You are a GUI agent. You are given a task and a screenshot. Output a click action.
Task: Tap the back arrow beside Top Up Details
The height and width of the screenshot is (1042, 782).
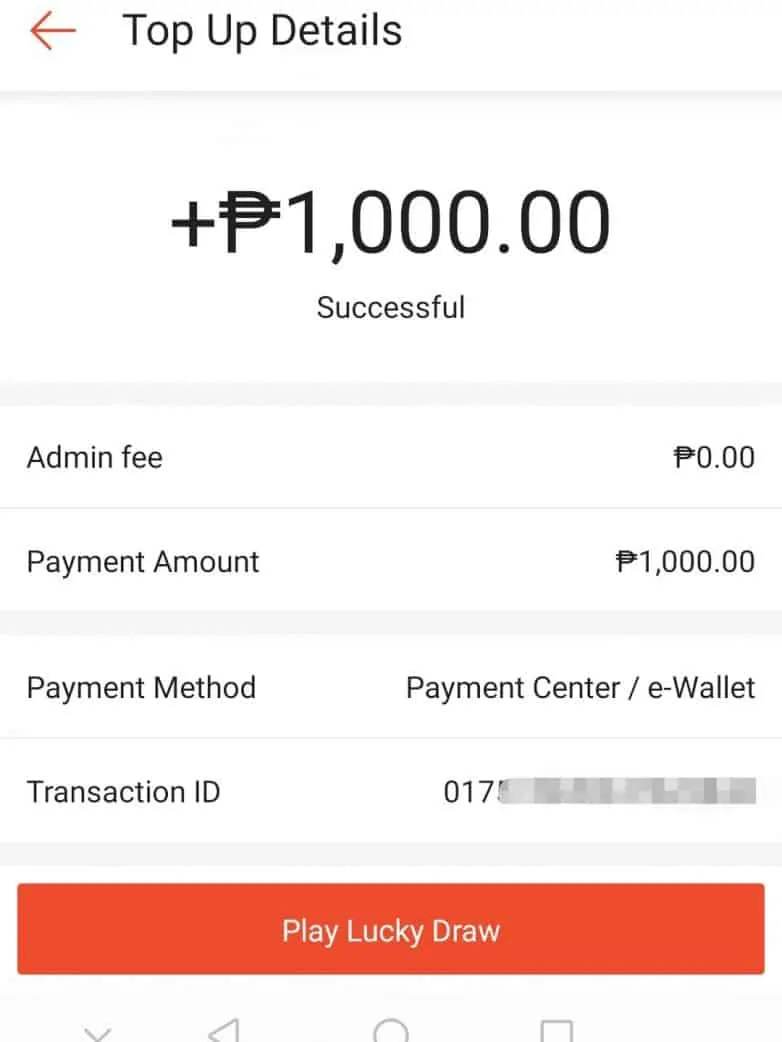(53, 31)
